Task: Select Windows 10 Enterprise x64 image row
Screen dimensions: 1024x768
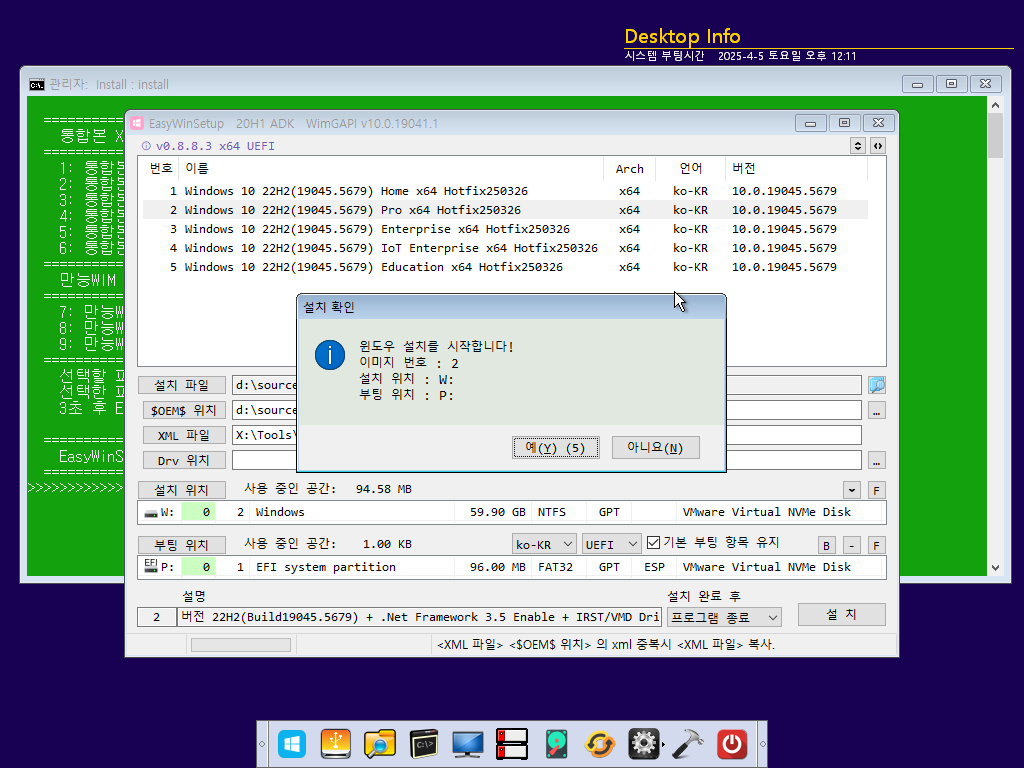Action: [505, 229]
